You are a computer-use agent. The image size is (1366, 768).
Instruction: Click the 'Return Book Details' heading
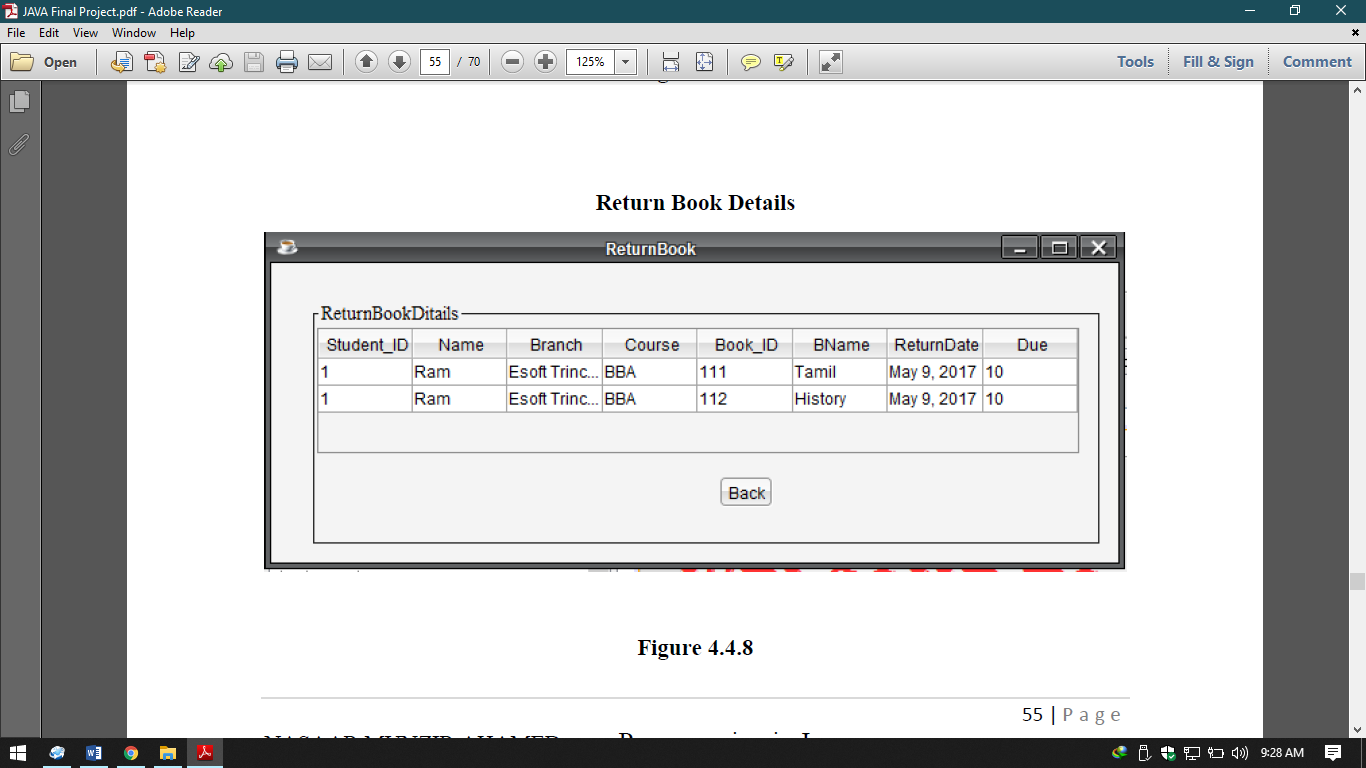pyautogui.click(x=695, y=203)
